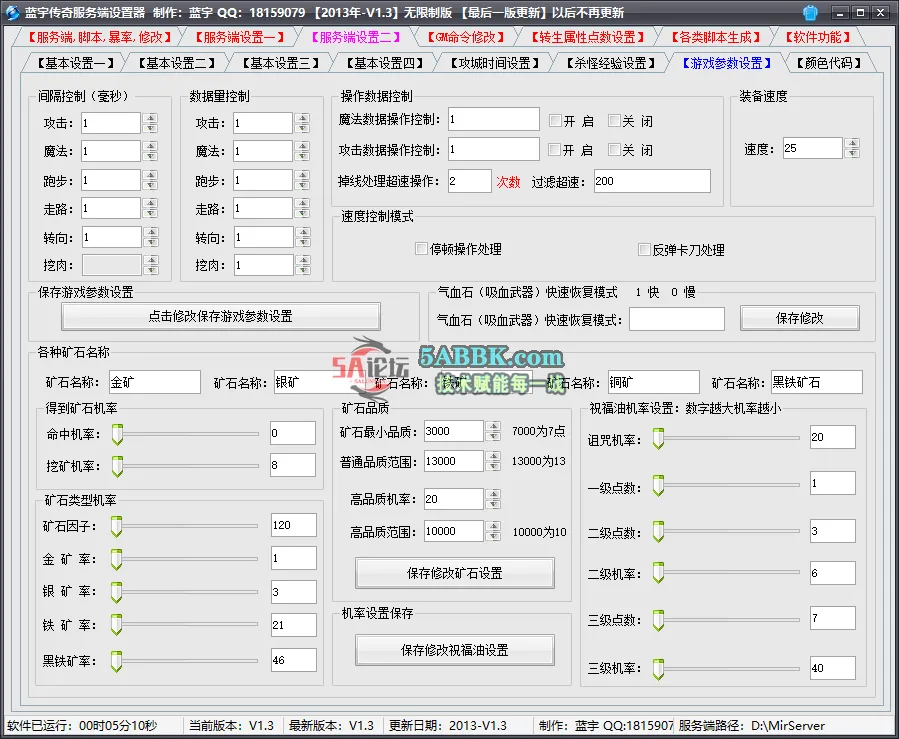Enable the 开启 checkbox for 魔法数据操作控制
Image resolution: width=899 pixels, height=739 pixels.
click(556, 119)
